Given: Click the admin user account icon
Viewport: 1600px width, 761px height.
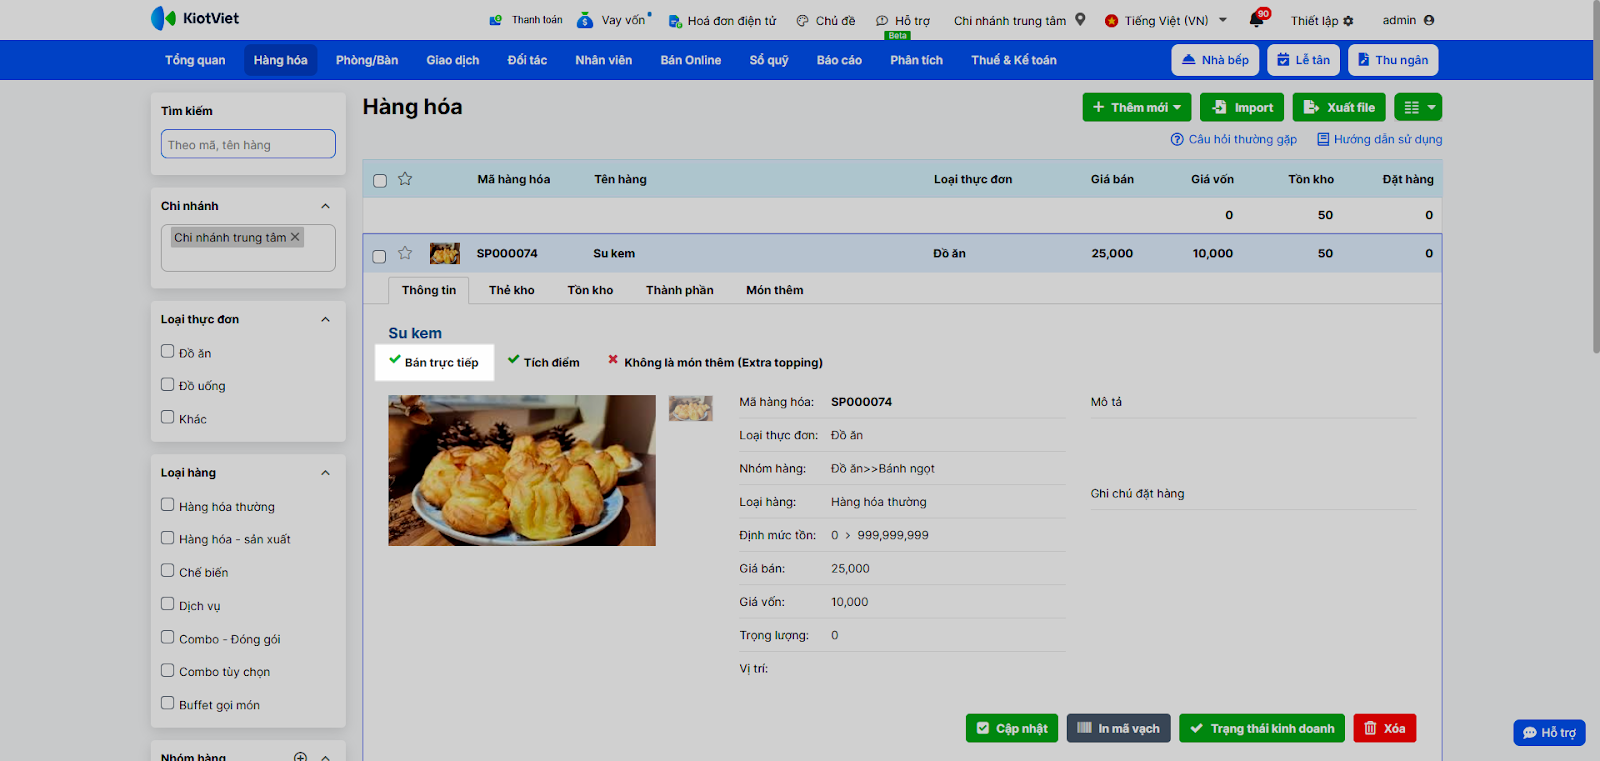Looking at the screenshot, I should pyautogui.click(x=1429, y=20).
